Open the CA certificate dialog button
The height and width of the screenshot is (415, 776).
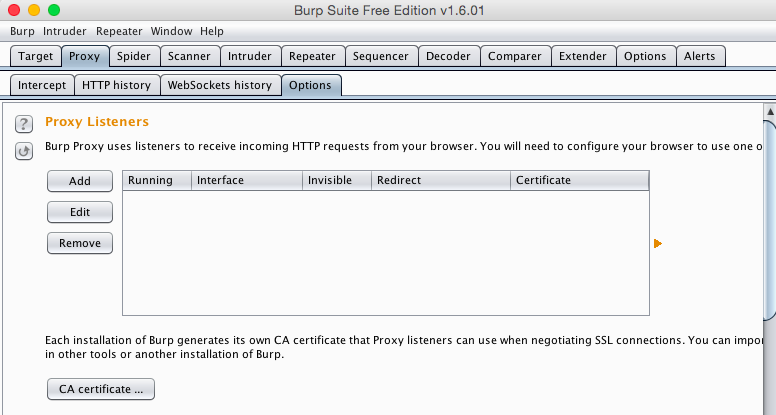(x=100, y=388)
